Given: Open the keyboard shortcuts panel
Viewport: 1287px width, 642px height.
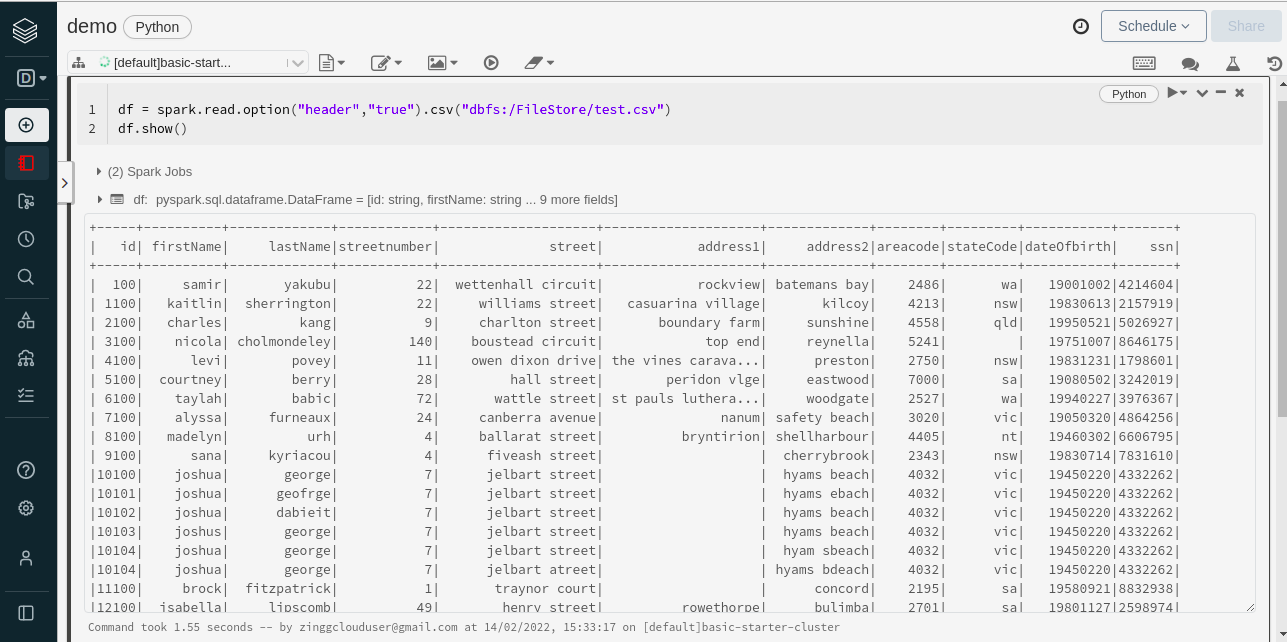Looking at the screenshot, I should click(x=1144, y=62).
